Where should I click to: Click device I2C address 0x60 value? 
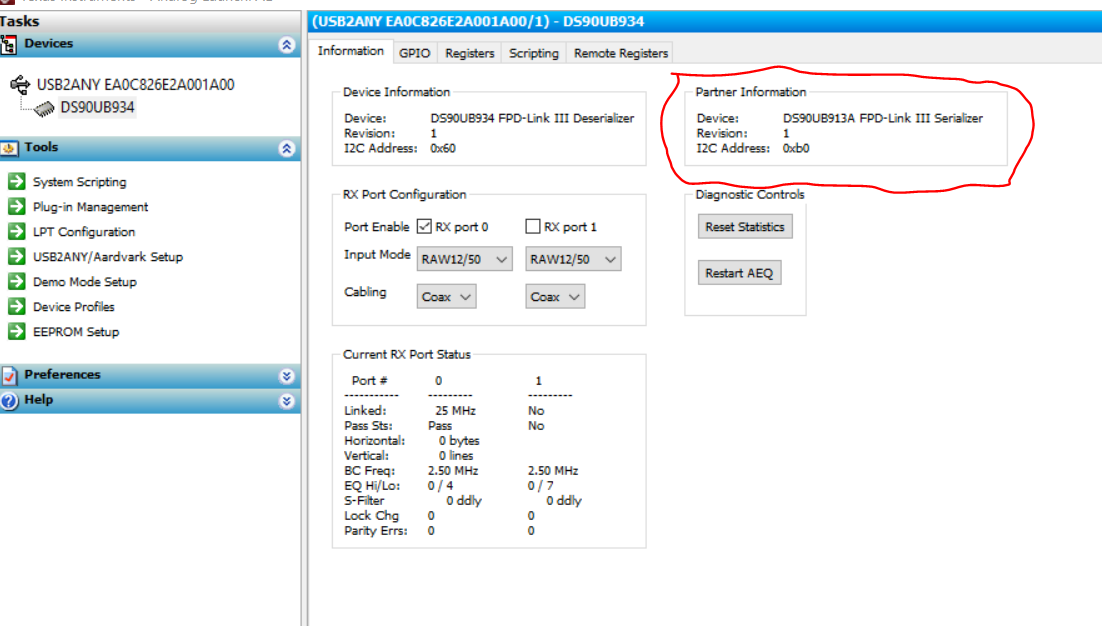pyautogui.click(x=443, y=148)
